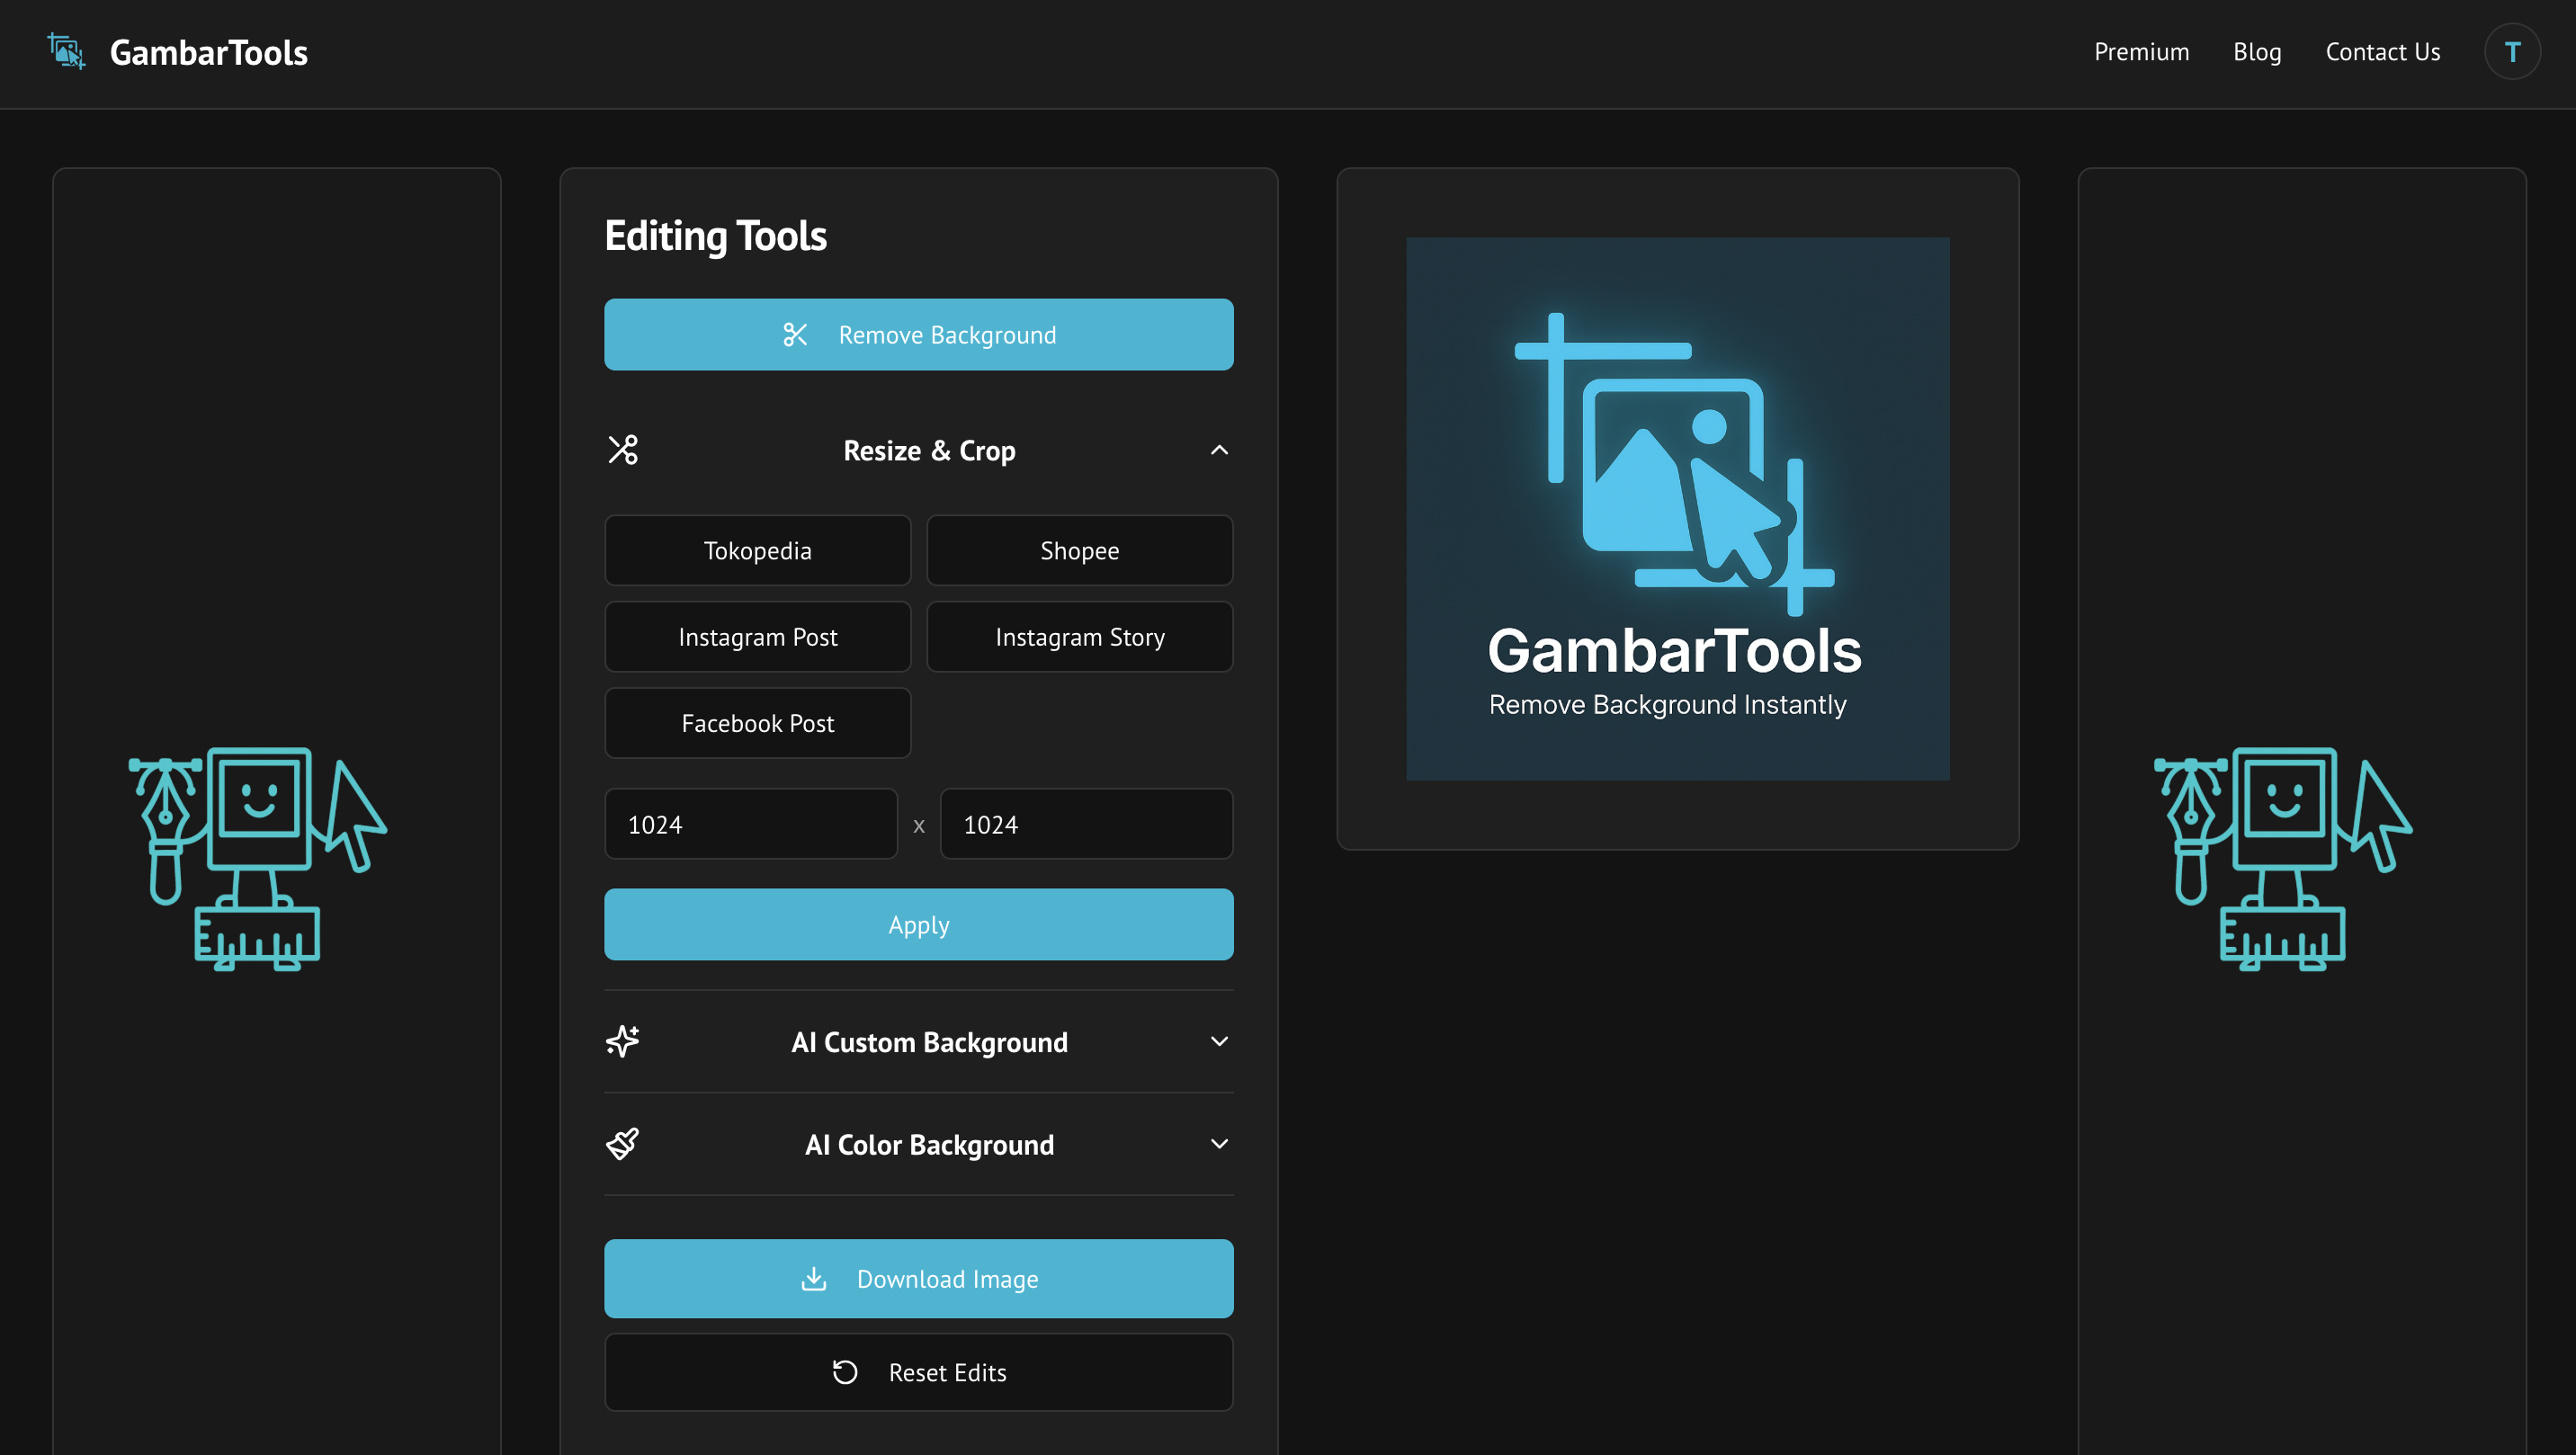This screenshot has width=2576, height=1455.
Task: Focus the width input showing 1024
Action: tap(751, 824)
